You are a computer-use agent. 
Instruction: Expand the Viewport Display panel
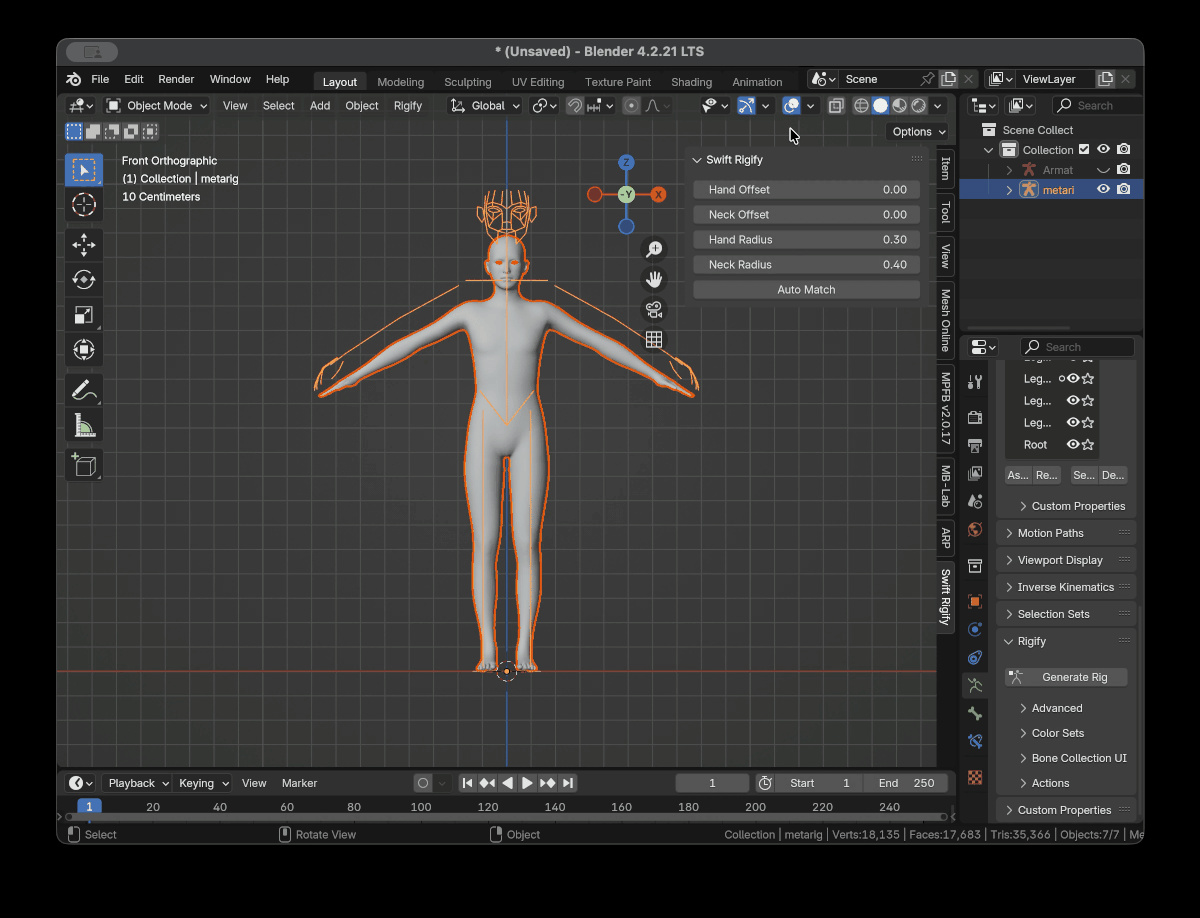pyautogui.click(x=1066, y=560)
